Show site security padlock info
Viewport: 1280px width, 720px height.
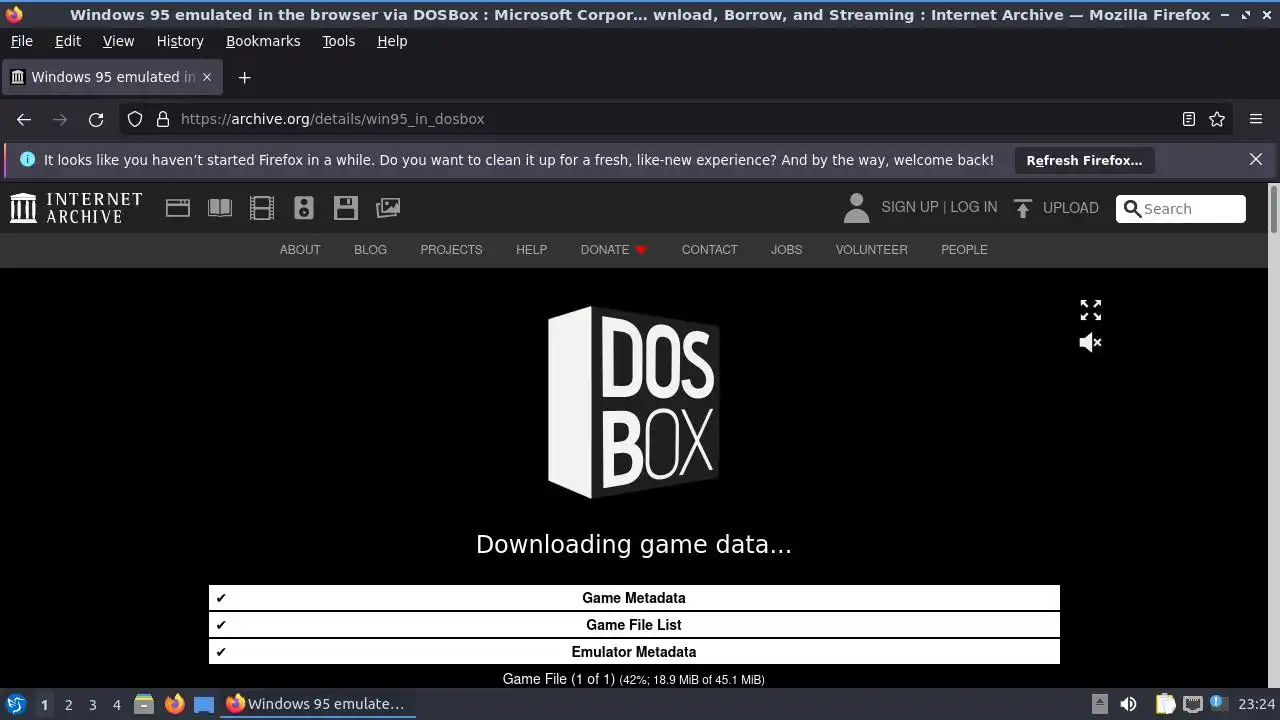(163, 119)
